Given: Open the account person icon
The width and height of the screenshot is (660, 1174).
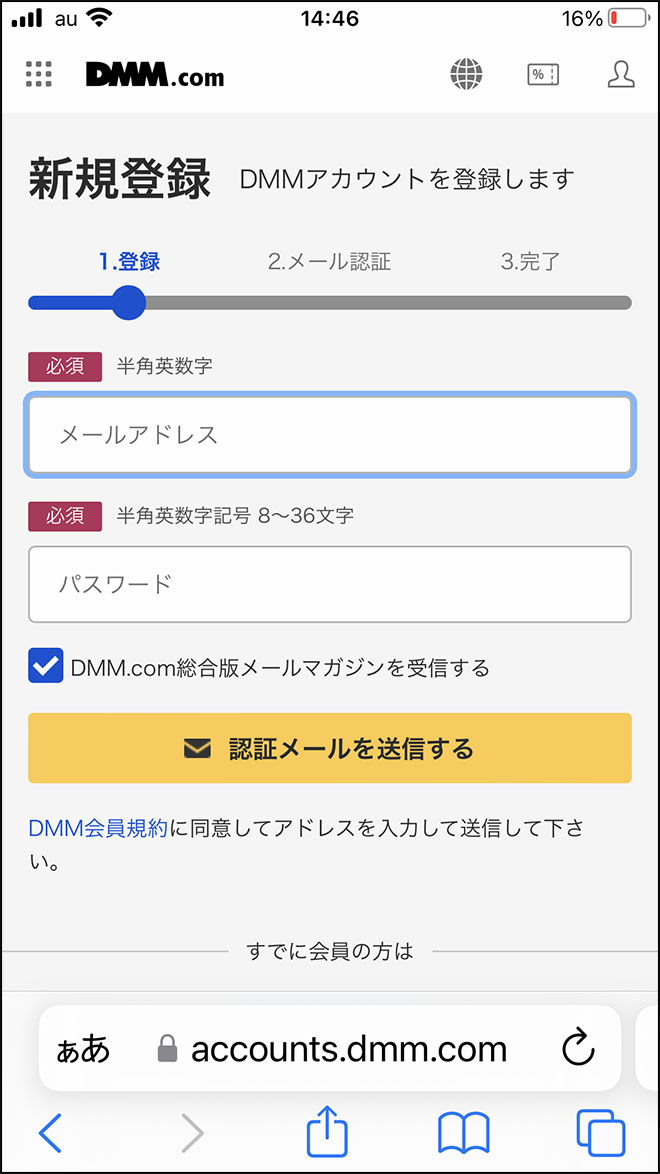Looking at the screenshot, I should pos(621,74).
